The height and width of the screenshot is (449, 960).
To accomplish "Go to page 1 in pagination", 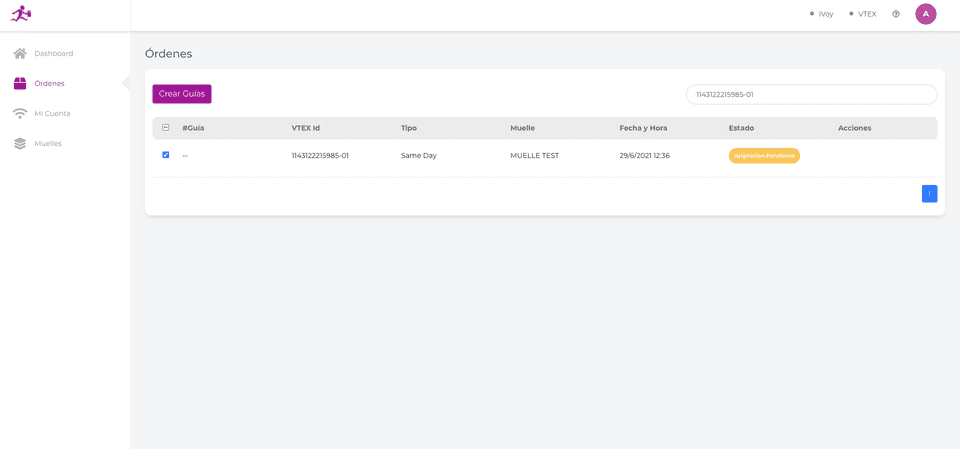I will click(x=929, y=194).
